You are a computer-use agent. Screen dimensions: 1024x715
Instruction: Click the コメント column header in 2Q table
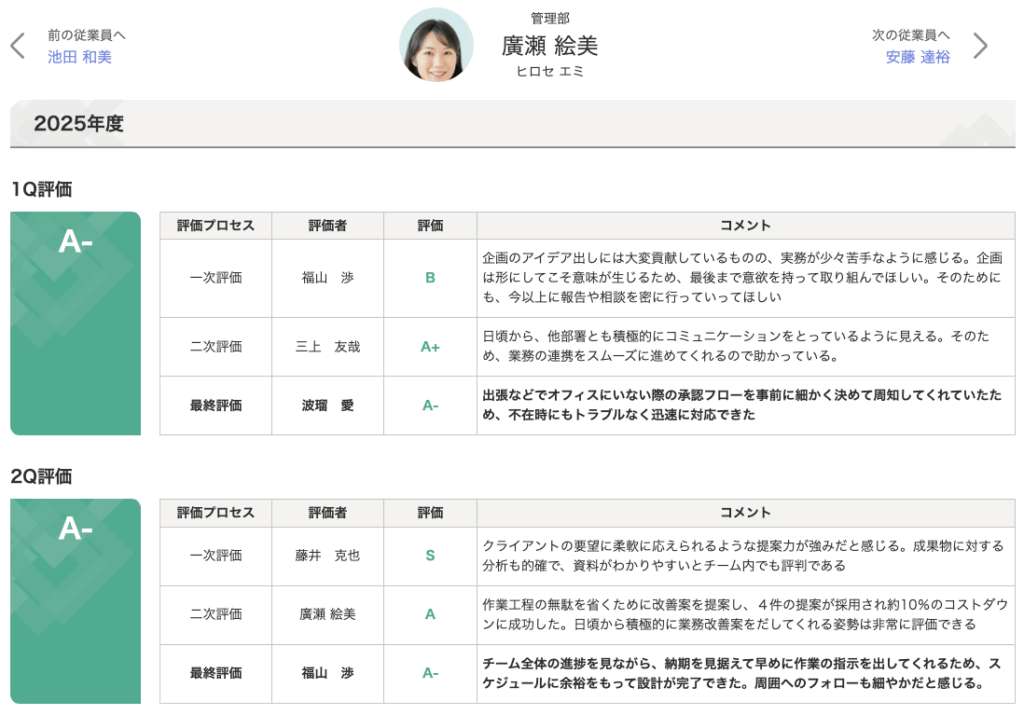tap(745, 513)
